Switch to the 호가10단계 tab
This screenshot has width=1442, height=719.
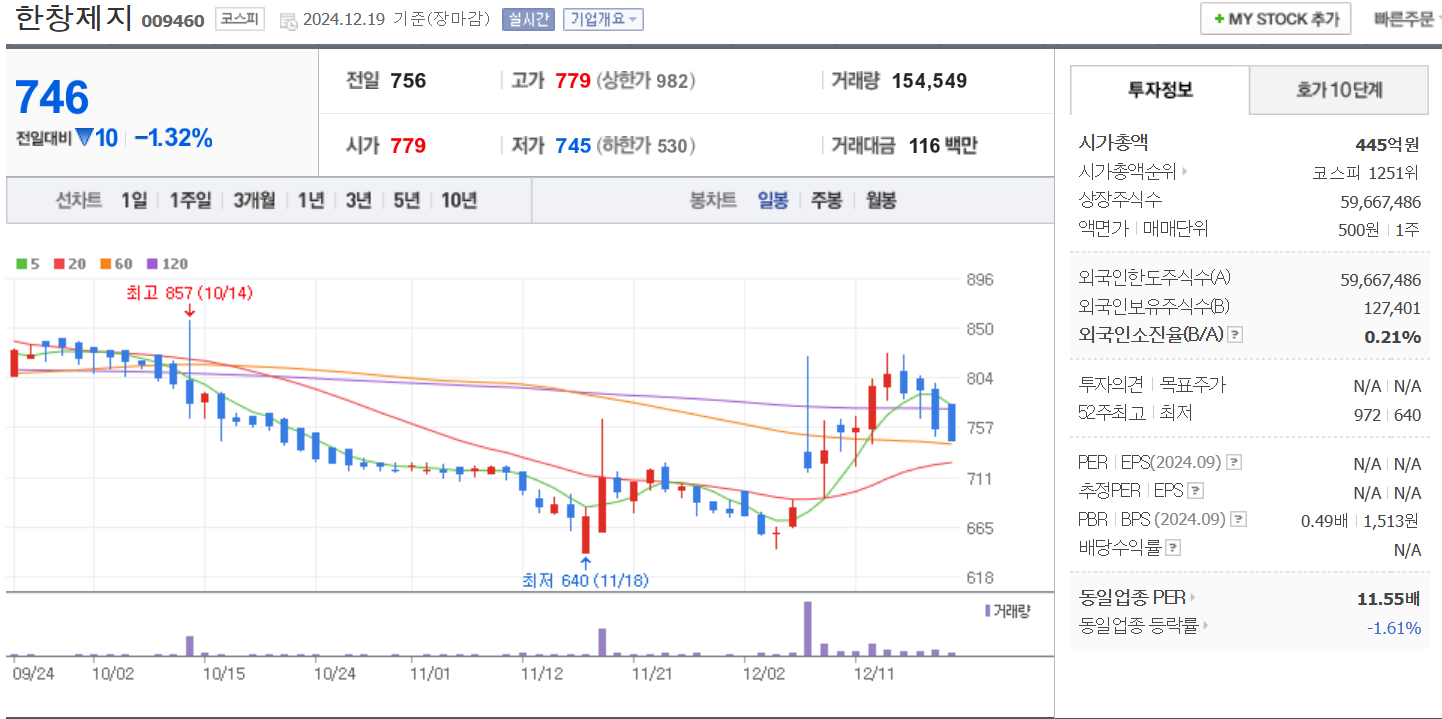click(x=1339, y=90)
